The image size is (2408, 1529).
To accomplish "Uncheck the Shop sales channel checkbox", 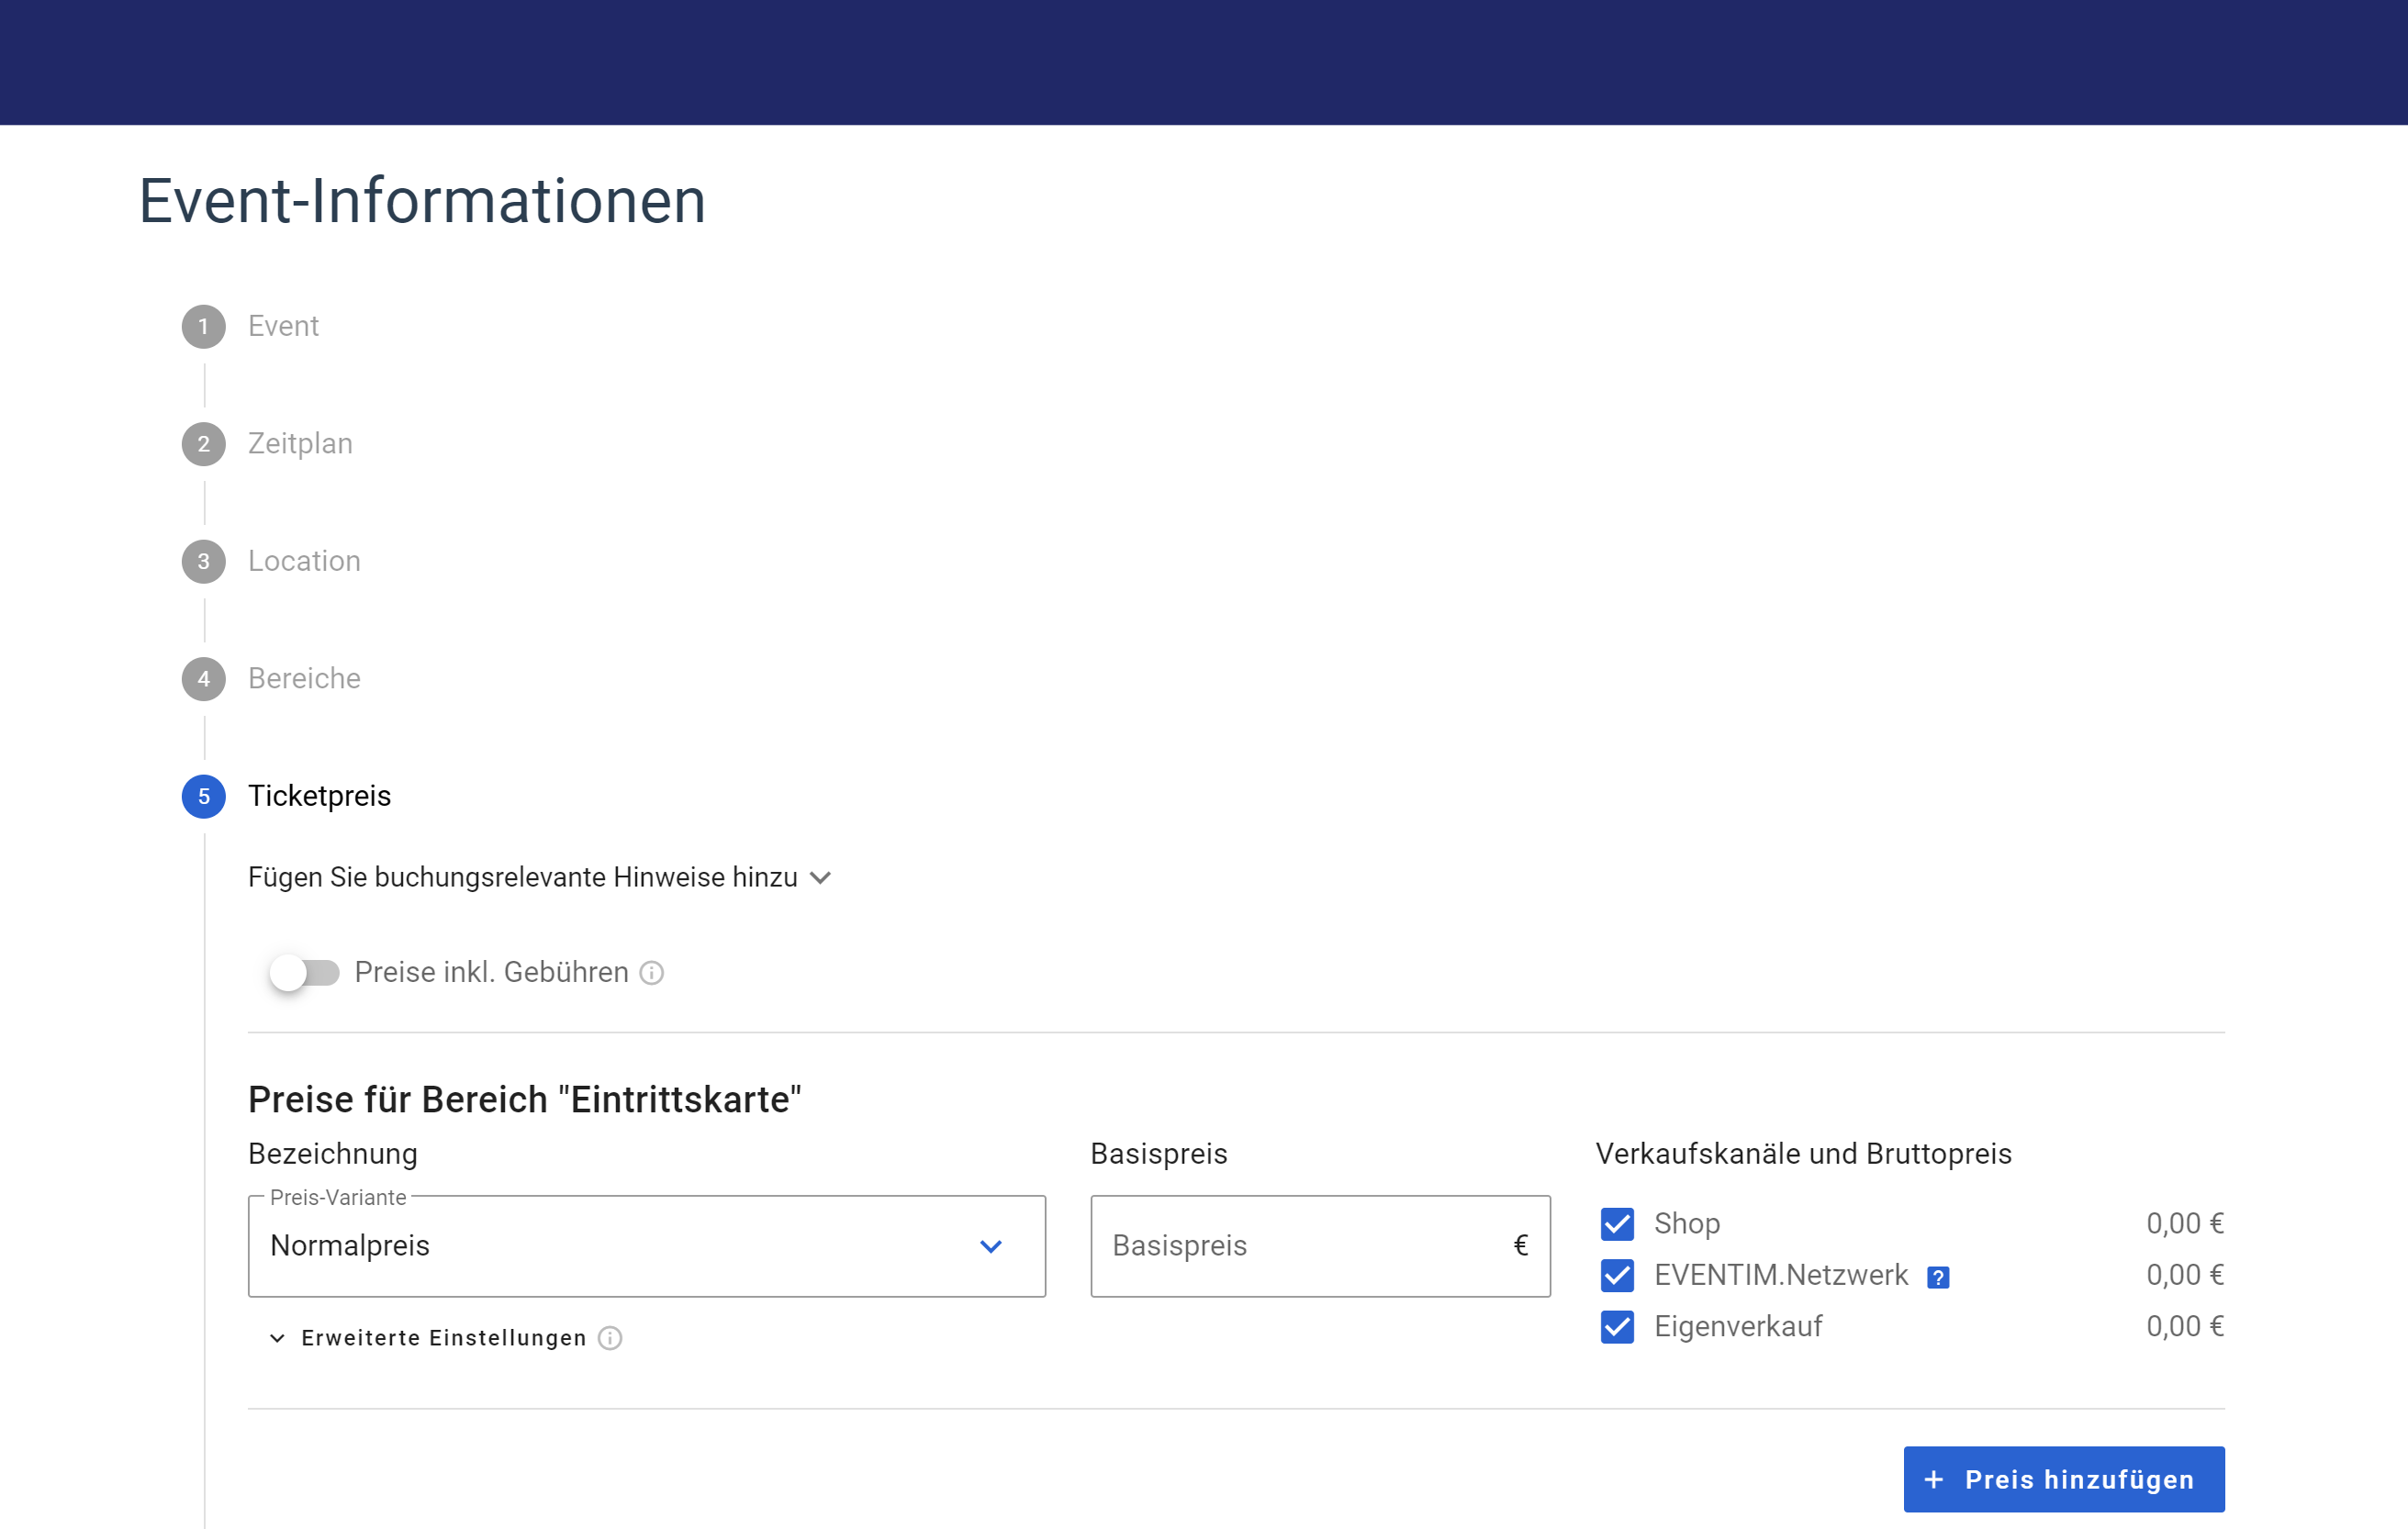I will pos(1616,1224).
